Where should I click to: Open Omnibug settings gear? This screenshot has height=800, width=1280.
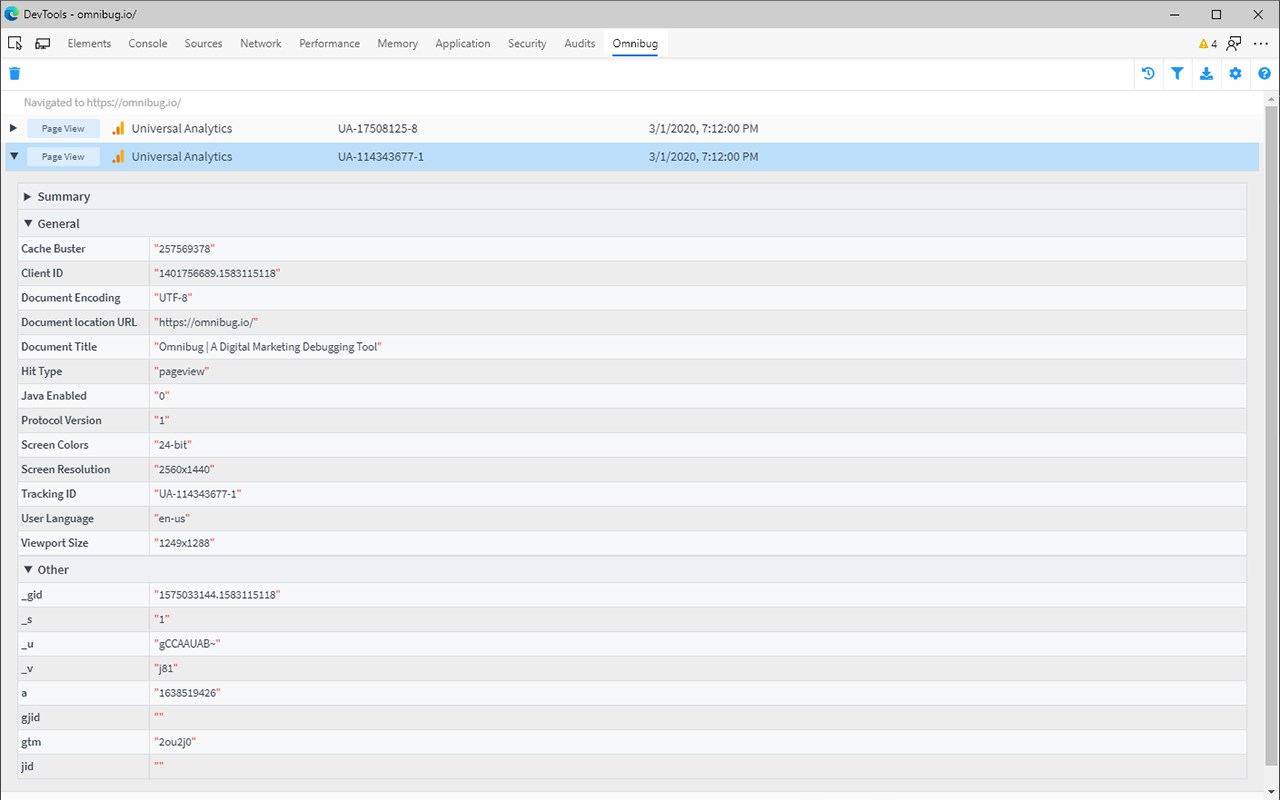point(1236,73)
